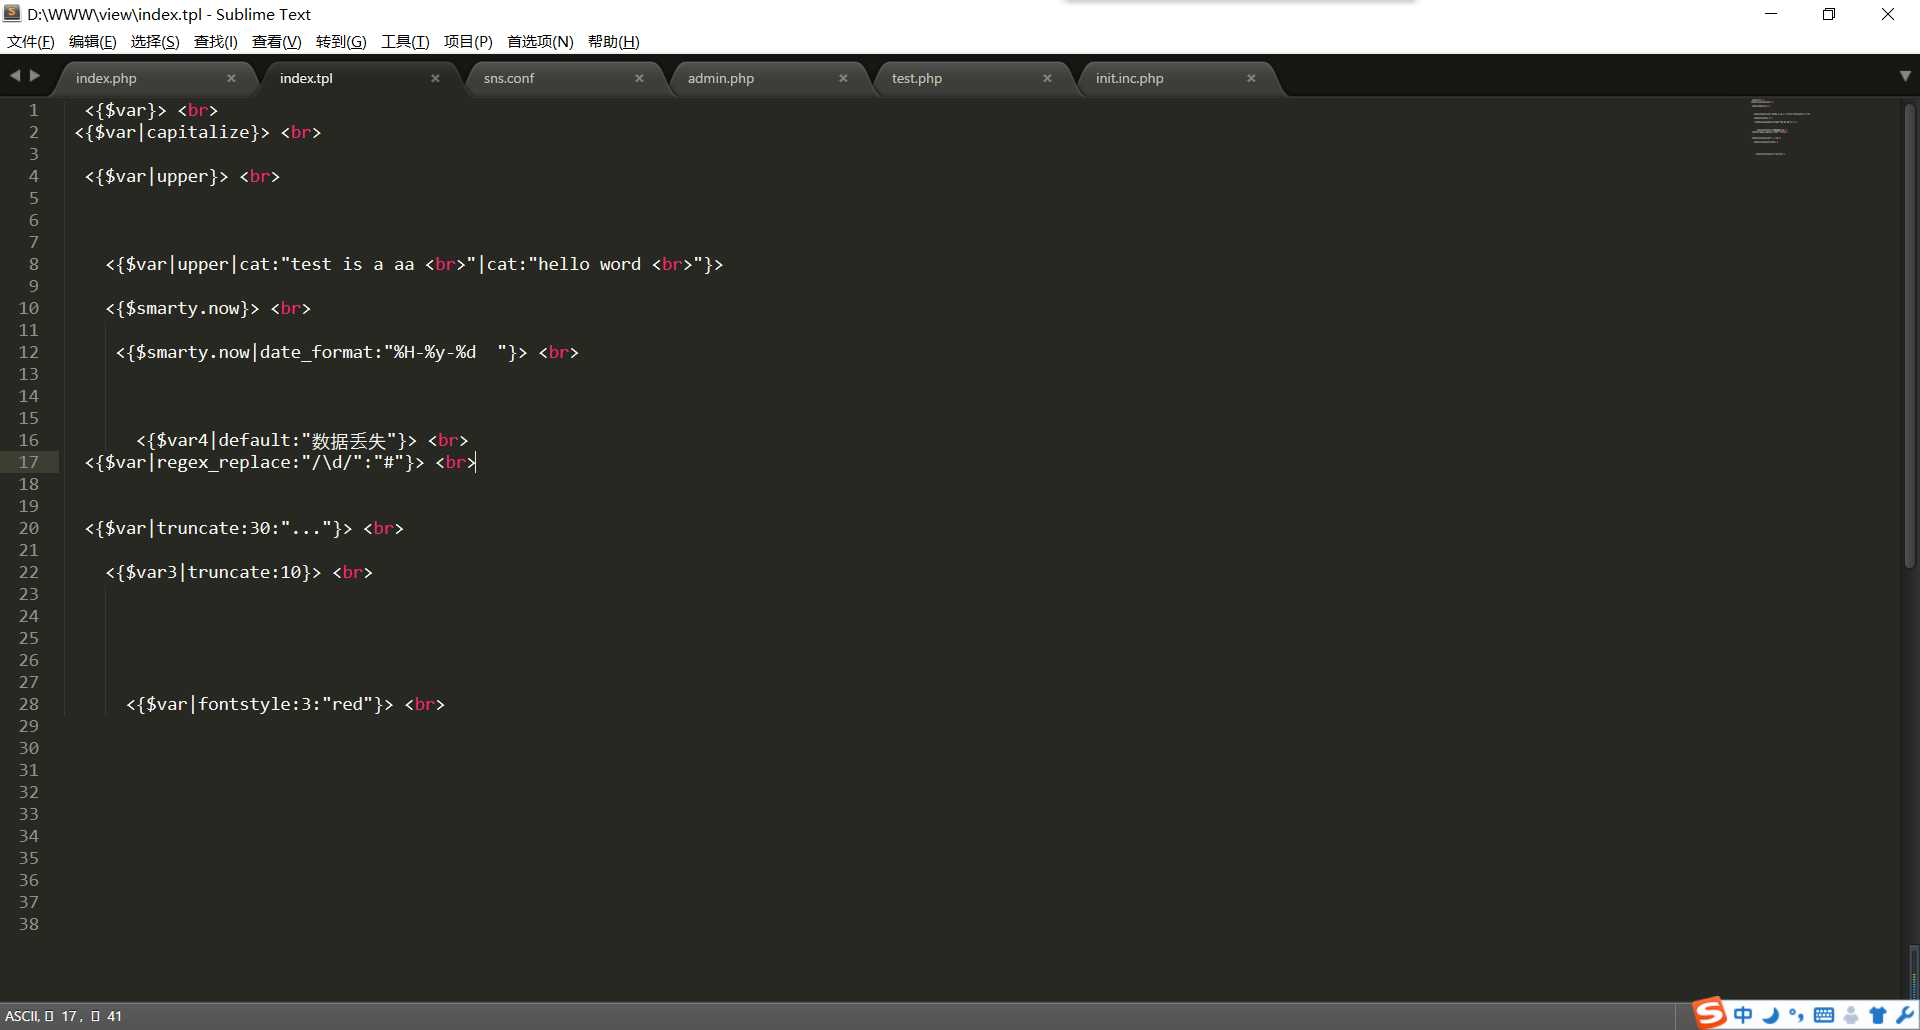
Task: Click status bar ASCII position text
Action: (64, 1016)
